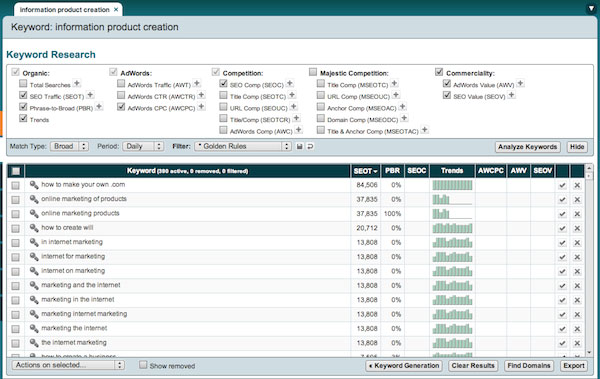The height and width of the screenshot is (379, 600).
Task: Reset the filter using the return arrow icon
Action: point(310,146)
